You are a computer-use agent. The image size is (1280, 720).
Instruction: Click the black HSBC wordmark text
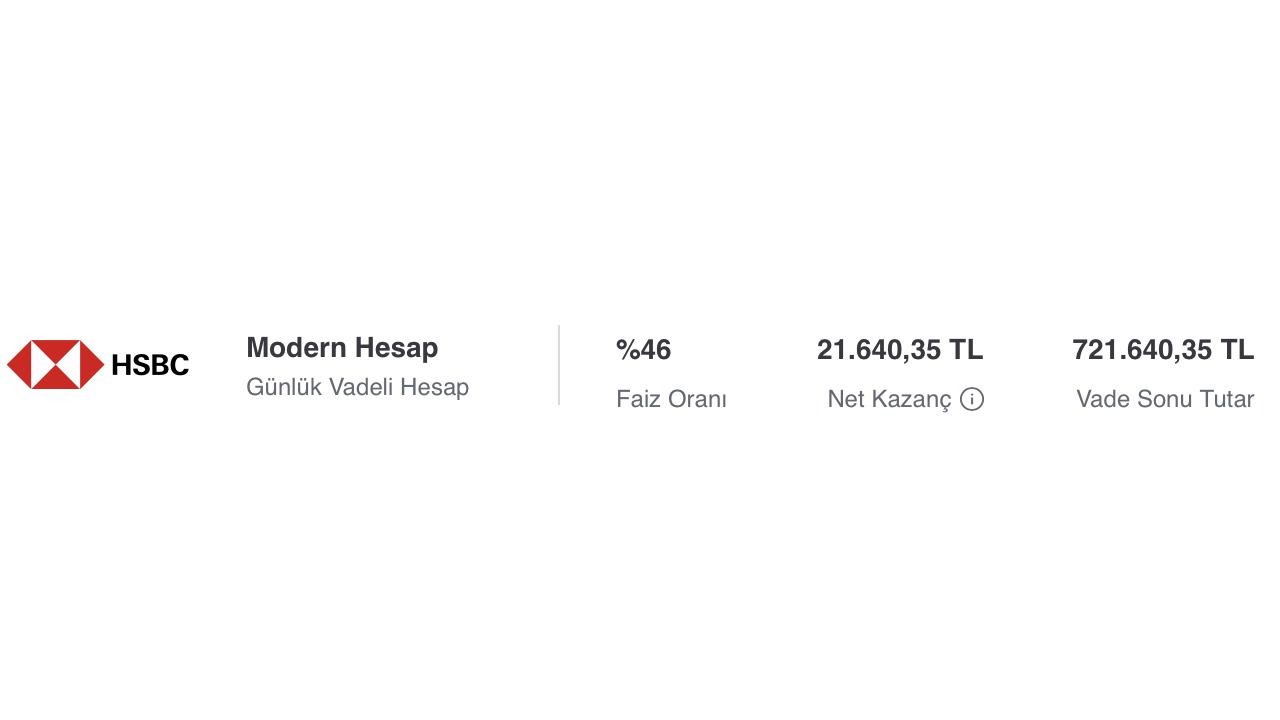[x=150, y=365]
